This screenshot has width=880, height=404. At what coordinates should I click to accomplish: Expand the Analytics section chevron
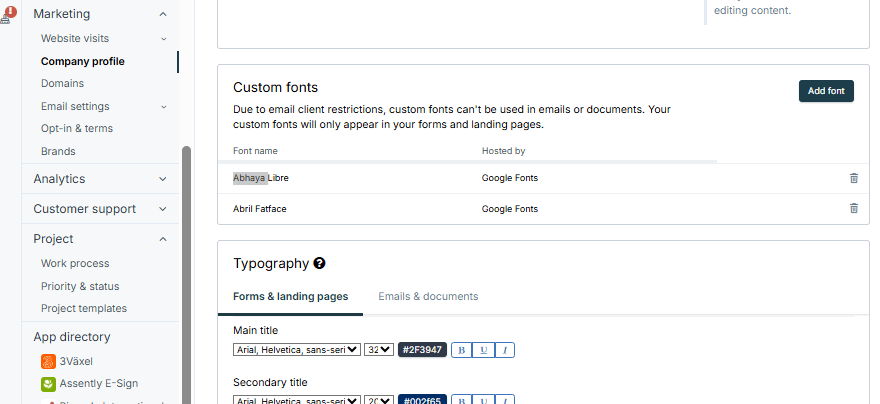click(163, 179)
